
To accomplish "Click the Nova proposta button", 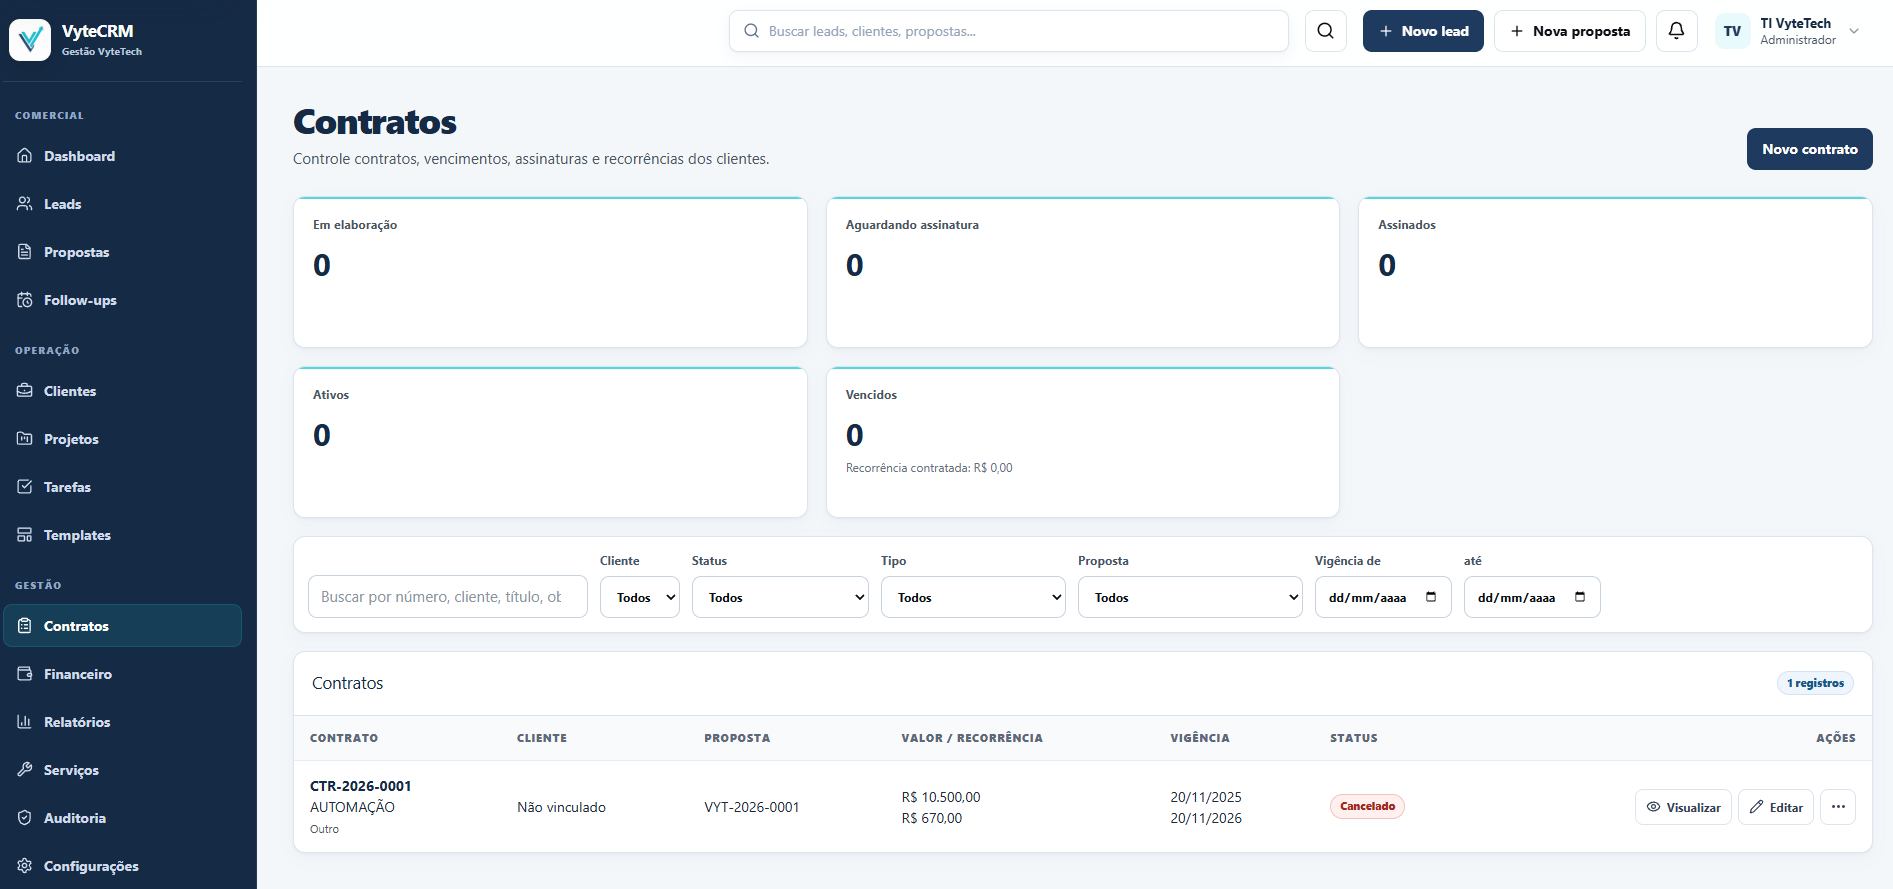I will point(1570,31).
